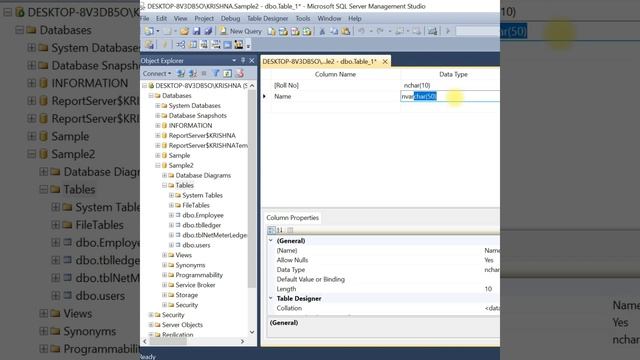Open the Object Explorer window options arrow
The image size is (640, 360).
234,60
